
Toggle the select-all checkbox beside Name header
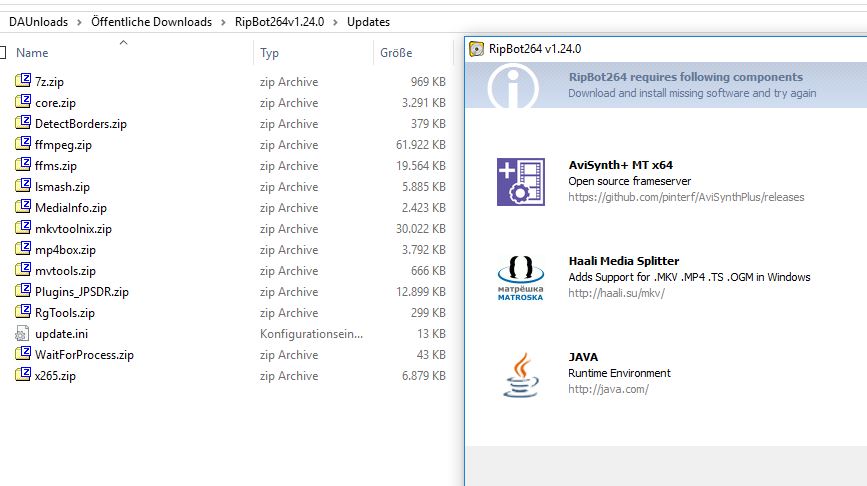(x=2, y=53)
